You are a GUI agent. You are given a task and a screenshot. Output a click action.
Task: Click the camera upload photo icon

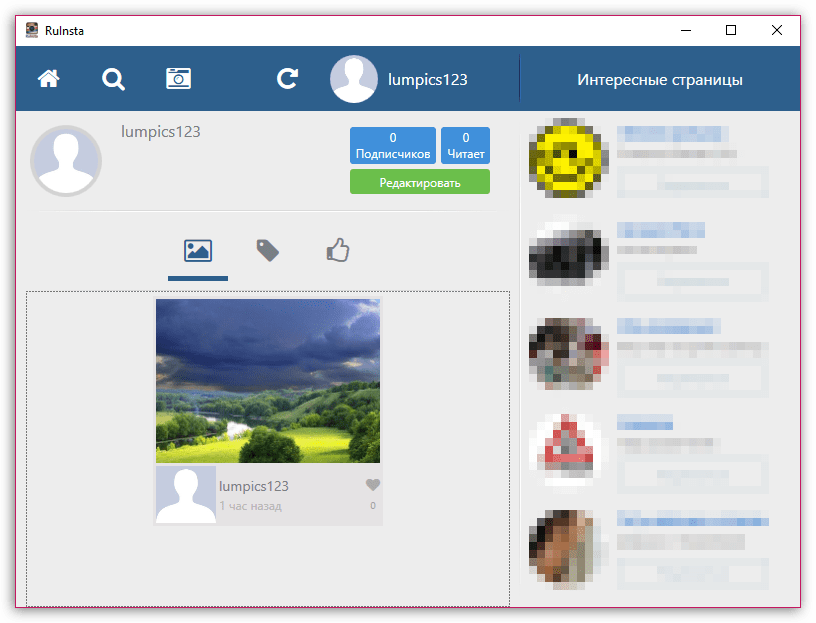pyautogui.click(x=178, y=79)
